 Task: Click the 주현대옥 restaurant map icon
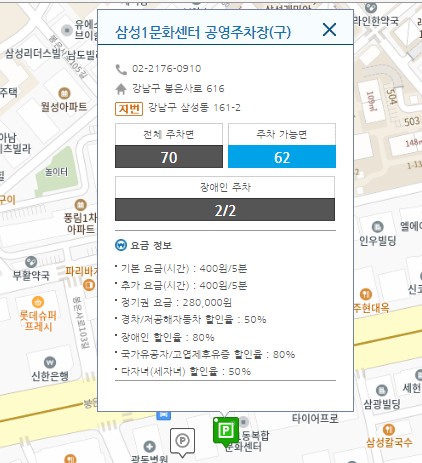366,294
